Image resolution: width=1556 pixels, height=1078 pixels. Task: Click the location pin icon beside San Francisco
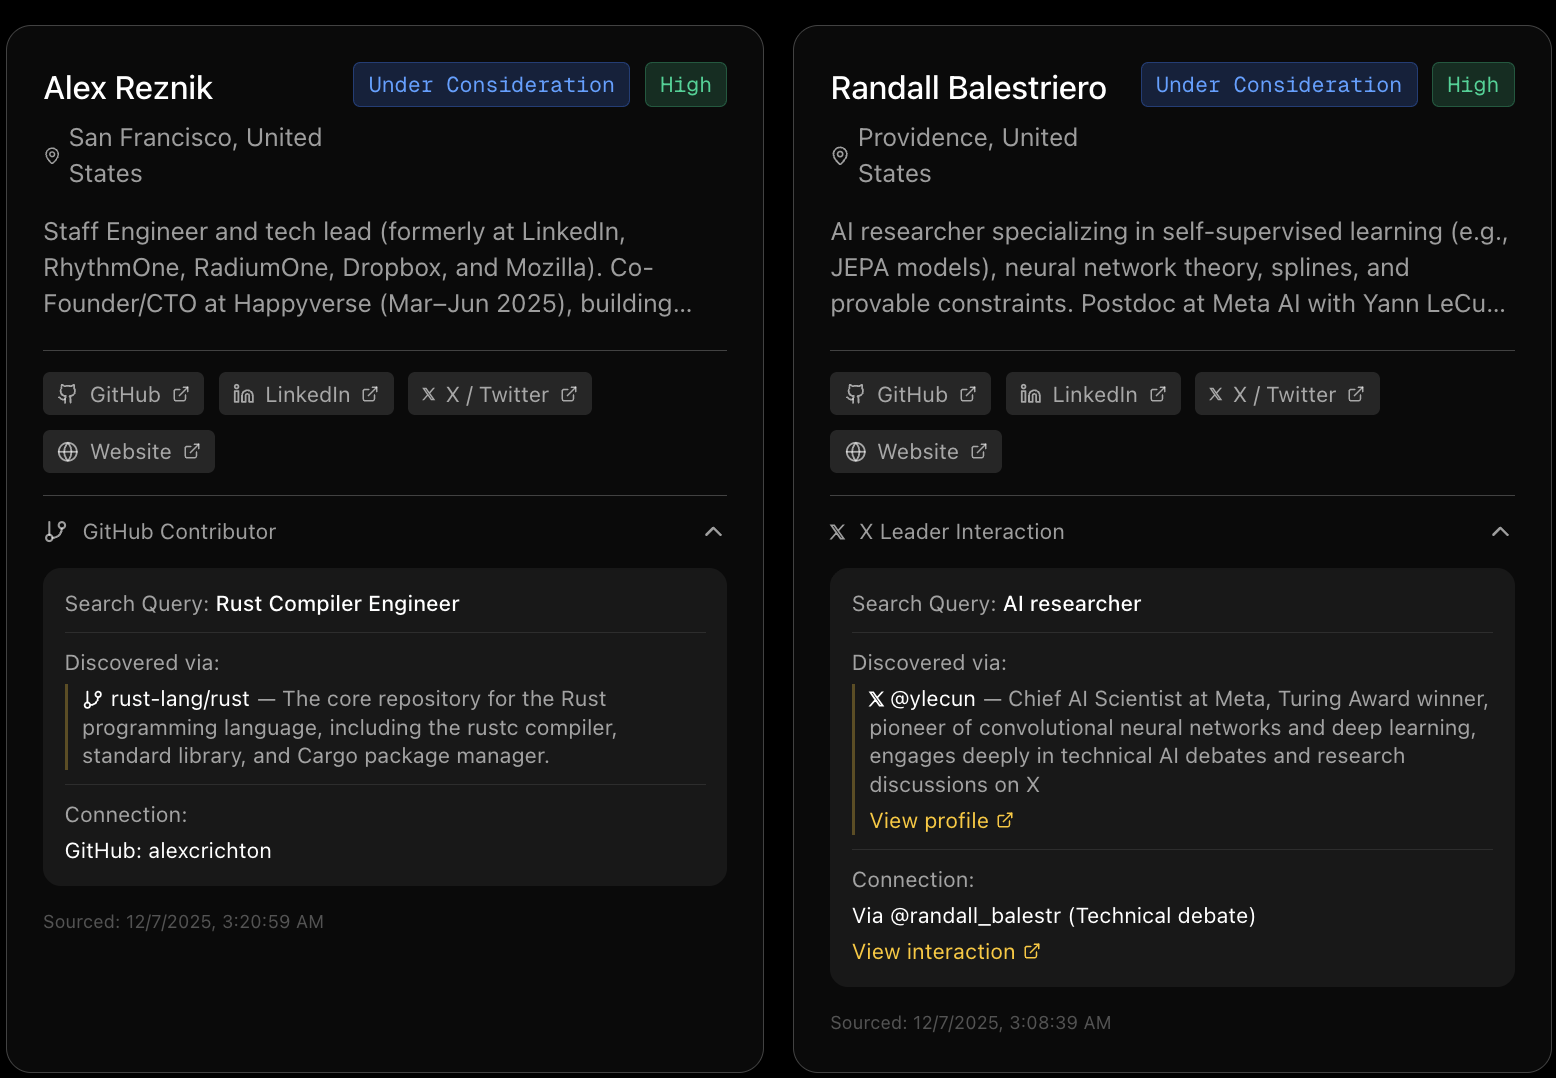click(x=53, y=156)
